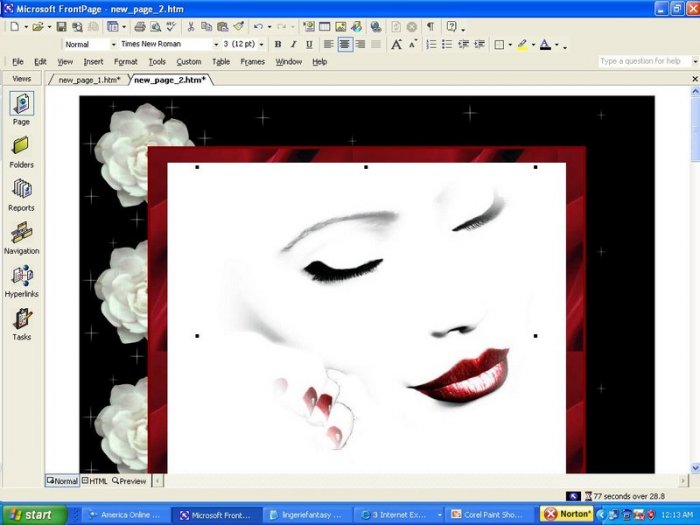Open Hyperlinks view in Views bar
This screenshot has width=700, height=525.
pos(21,281)
